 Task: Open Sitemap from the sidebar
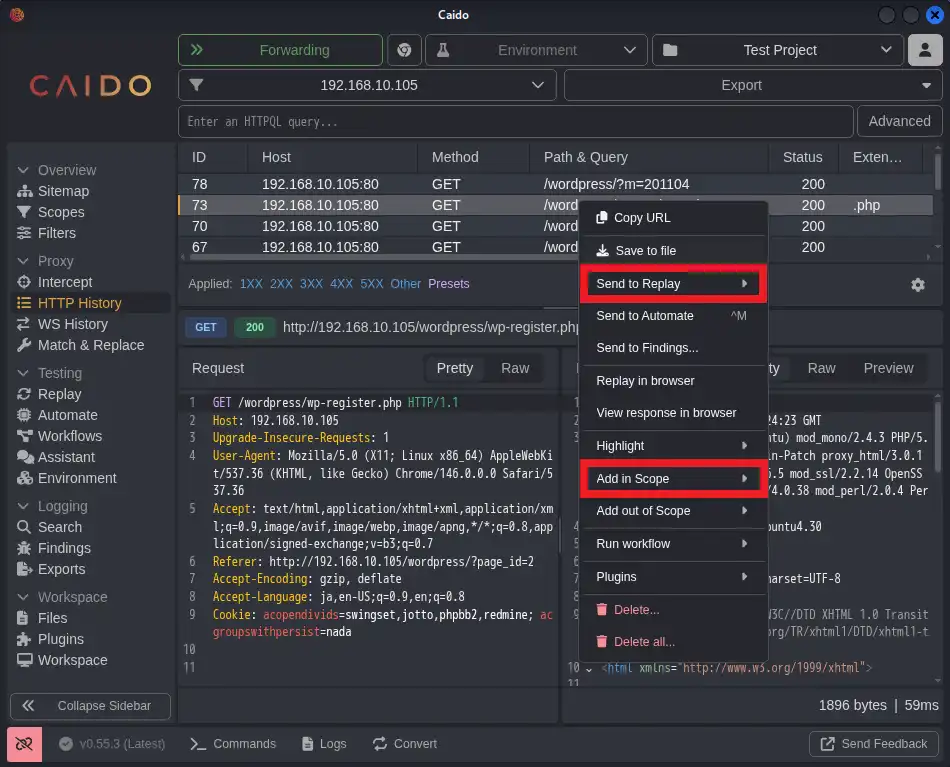pos(62,191)
